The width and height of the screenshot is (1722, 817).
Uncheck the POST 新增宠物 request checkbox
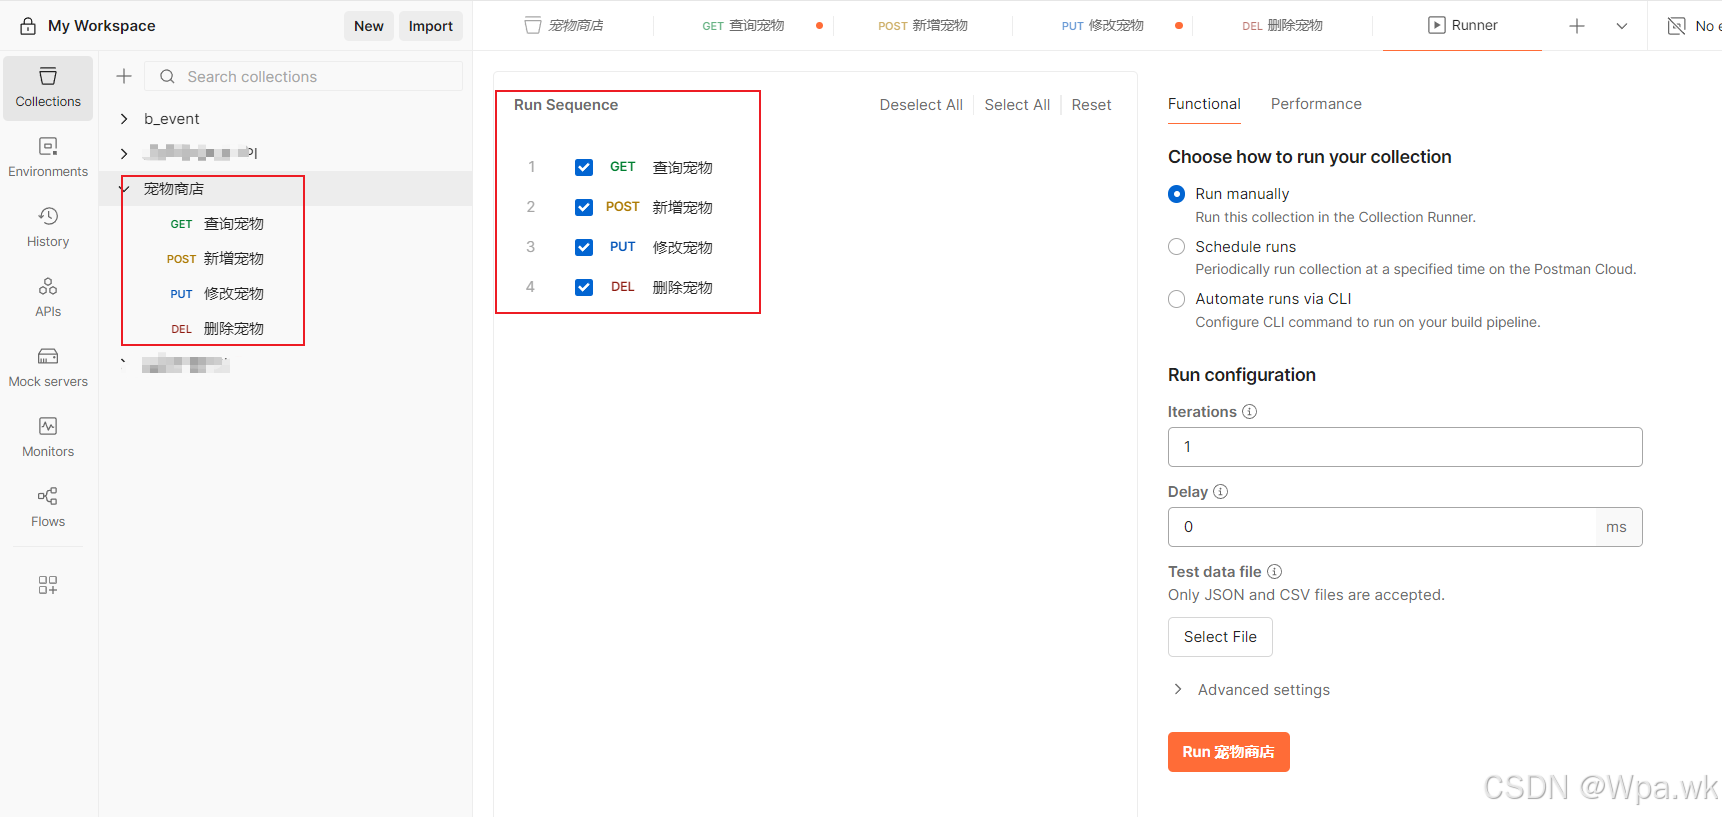[584, 207]
